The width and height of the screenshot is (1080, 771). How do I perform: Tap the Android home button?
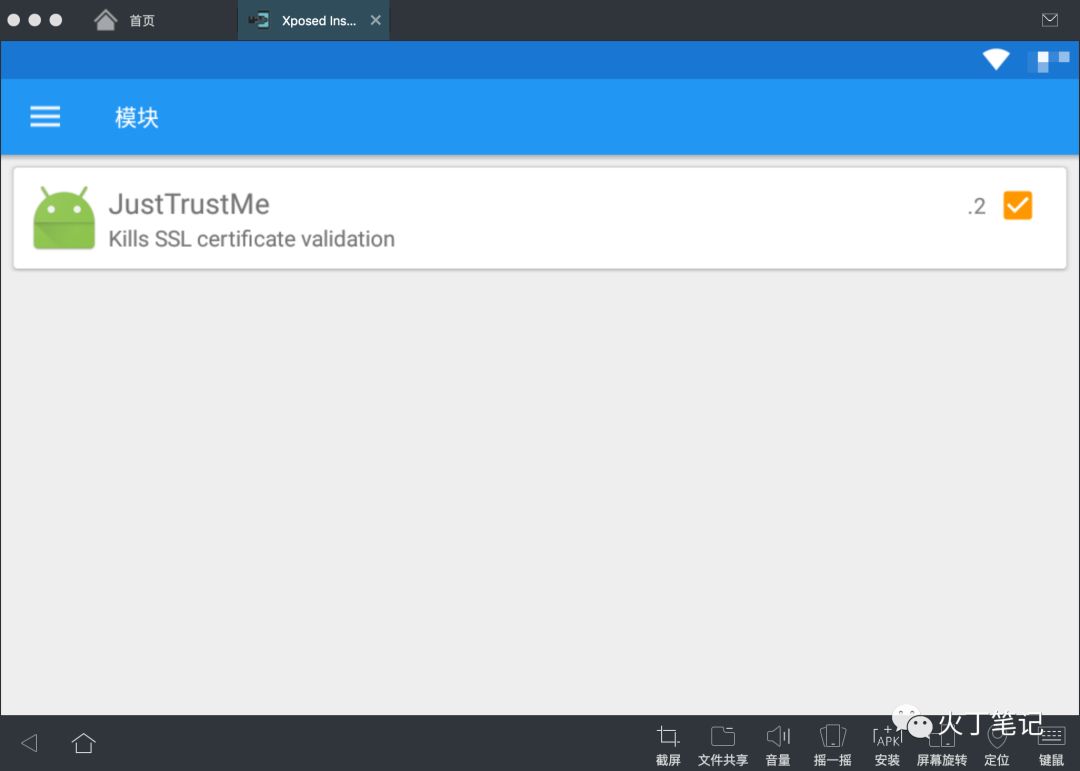pyautogui.click(x=83, y=743)
